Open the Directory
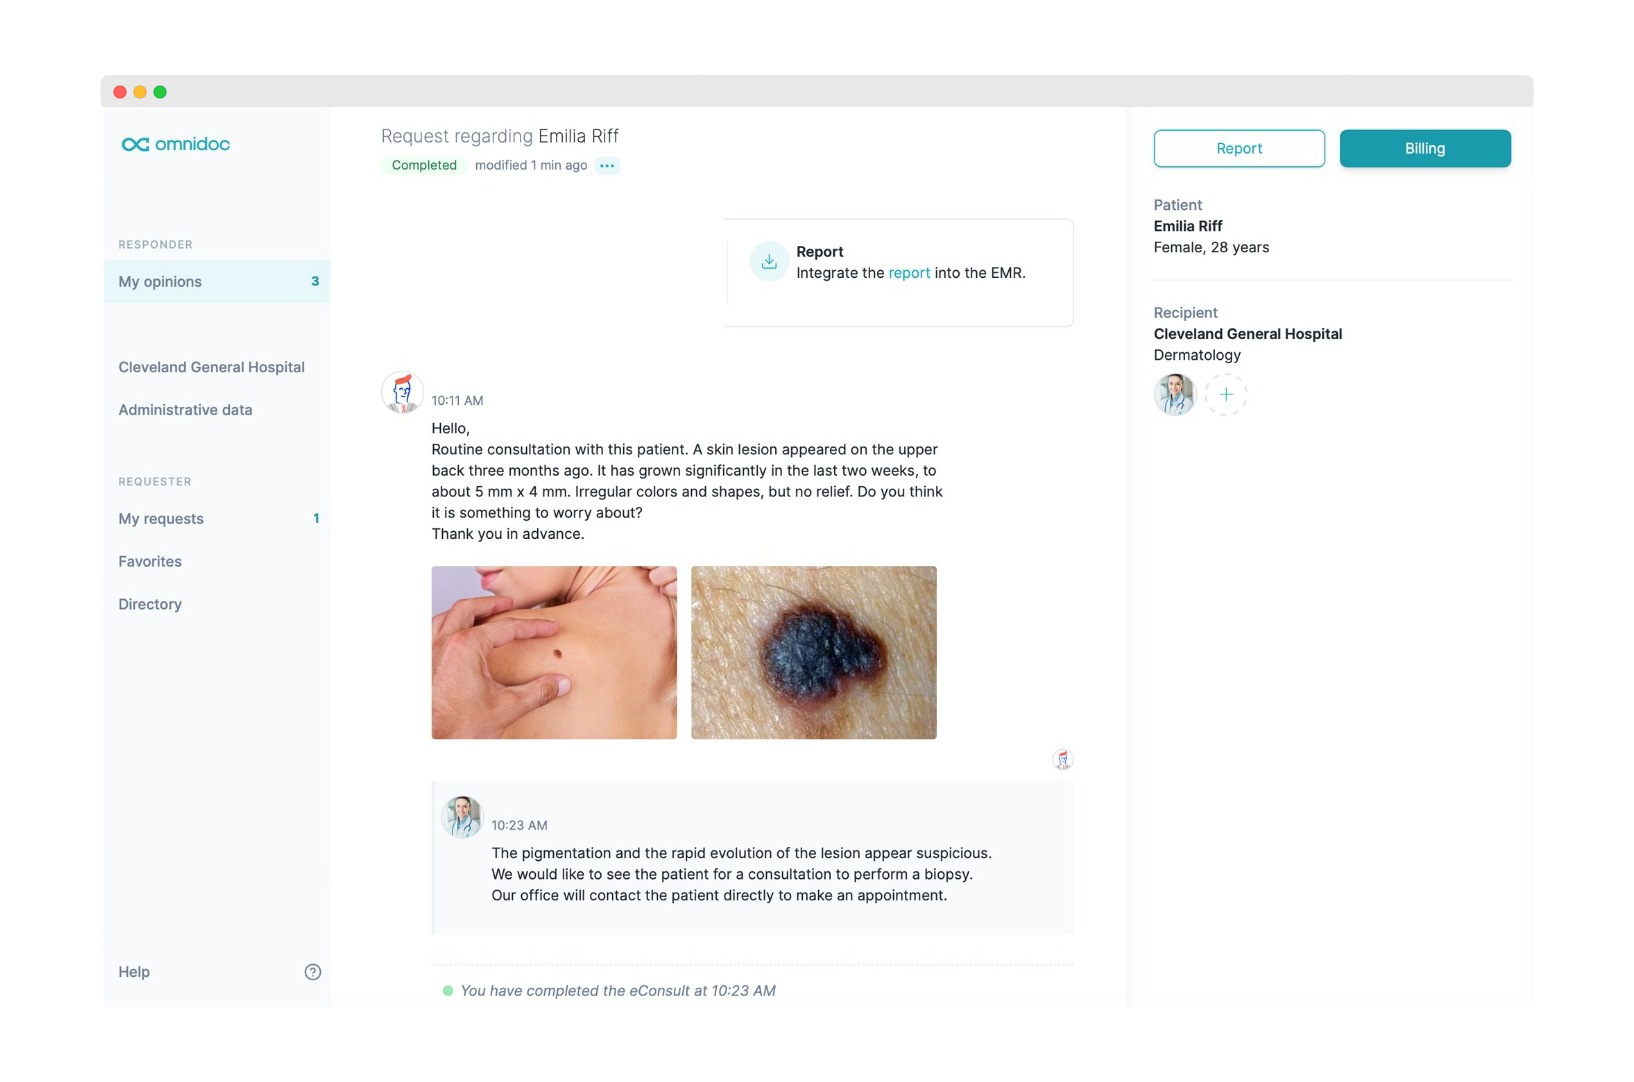1634x1082 pixels. tap(150, 605)
